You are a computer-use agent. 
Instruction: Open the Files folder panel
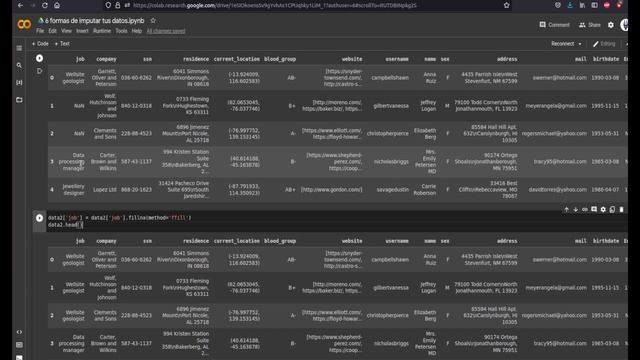[x=19, y=100]
